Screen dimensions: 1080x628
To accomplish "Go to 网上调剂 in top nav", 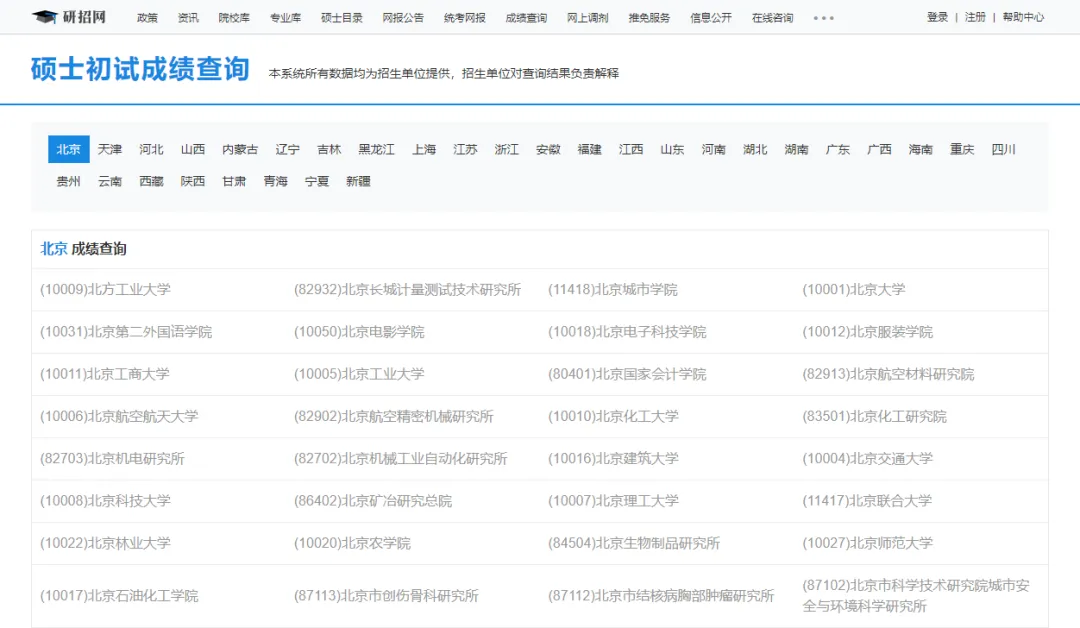I will (588, 18).
